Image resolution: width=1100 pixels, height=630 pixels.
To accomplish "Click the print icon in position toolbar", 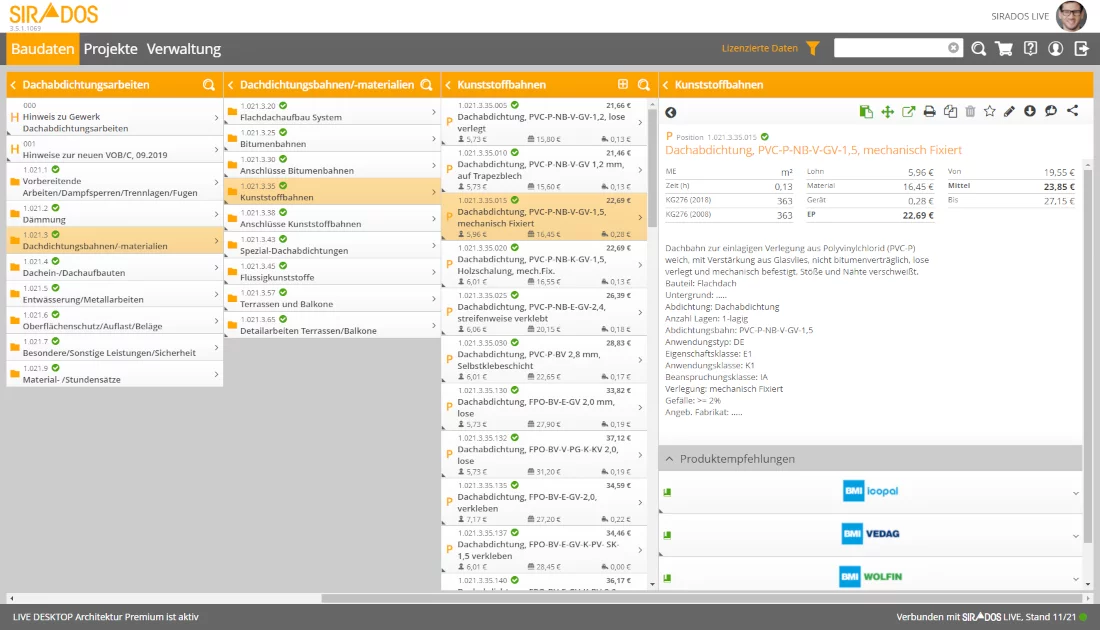I will click(x=929, y=112).
